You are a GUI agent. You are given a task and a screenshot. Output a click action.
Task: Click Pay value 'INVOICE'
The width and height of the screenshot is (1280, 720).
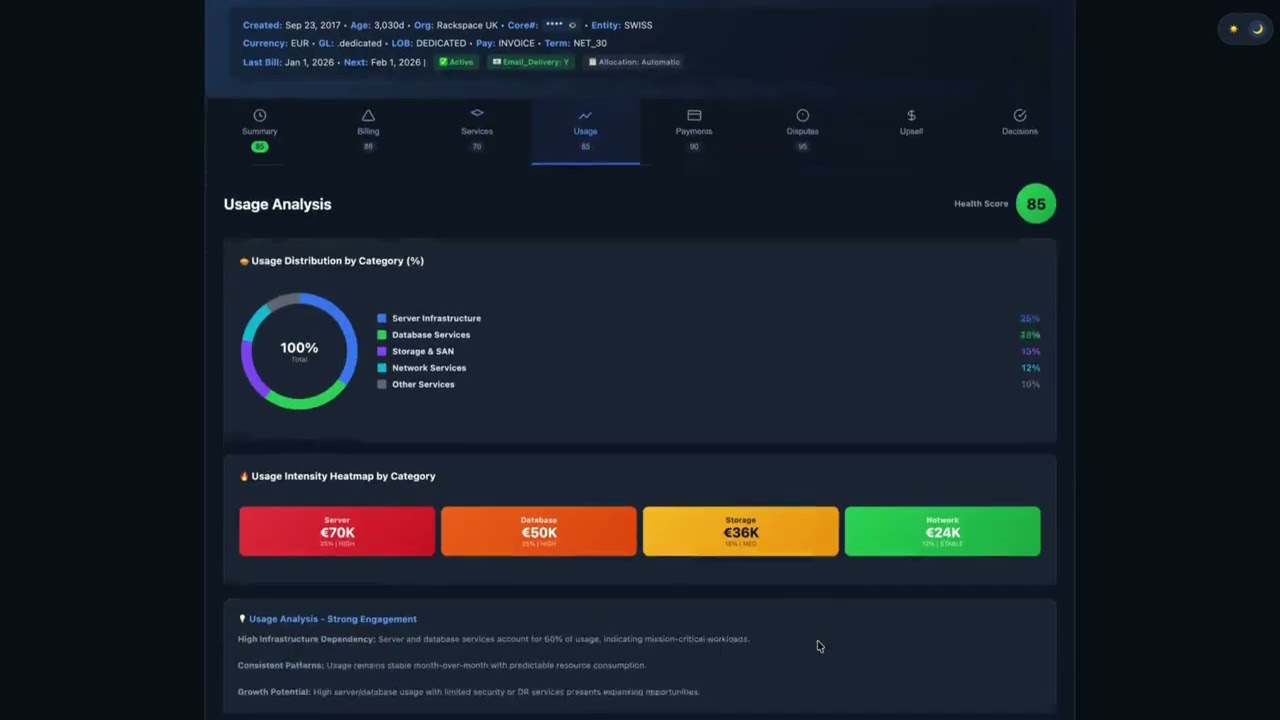click(516, 43)
